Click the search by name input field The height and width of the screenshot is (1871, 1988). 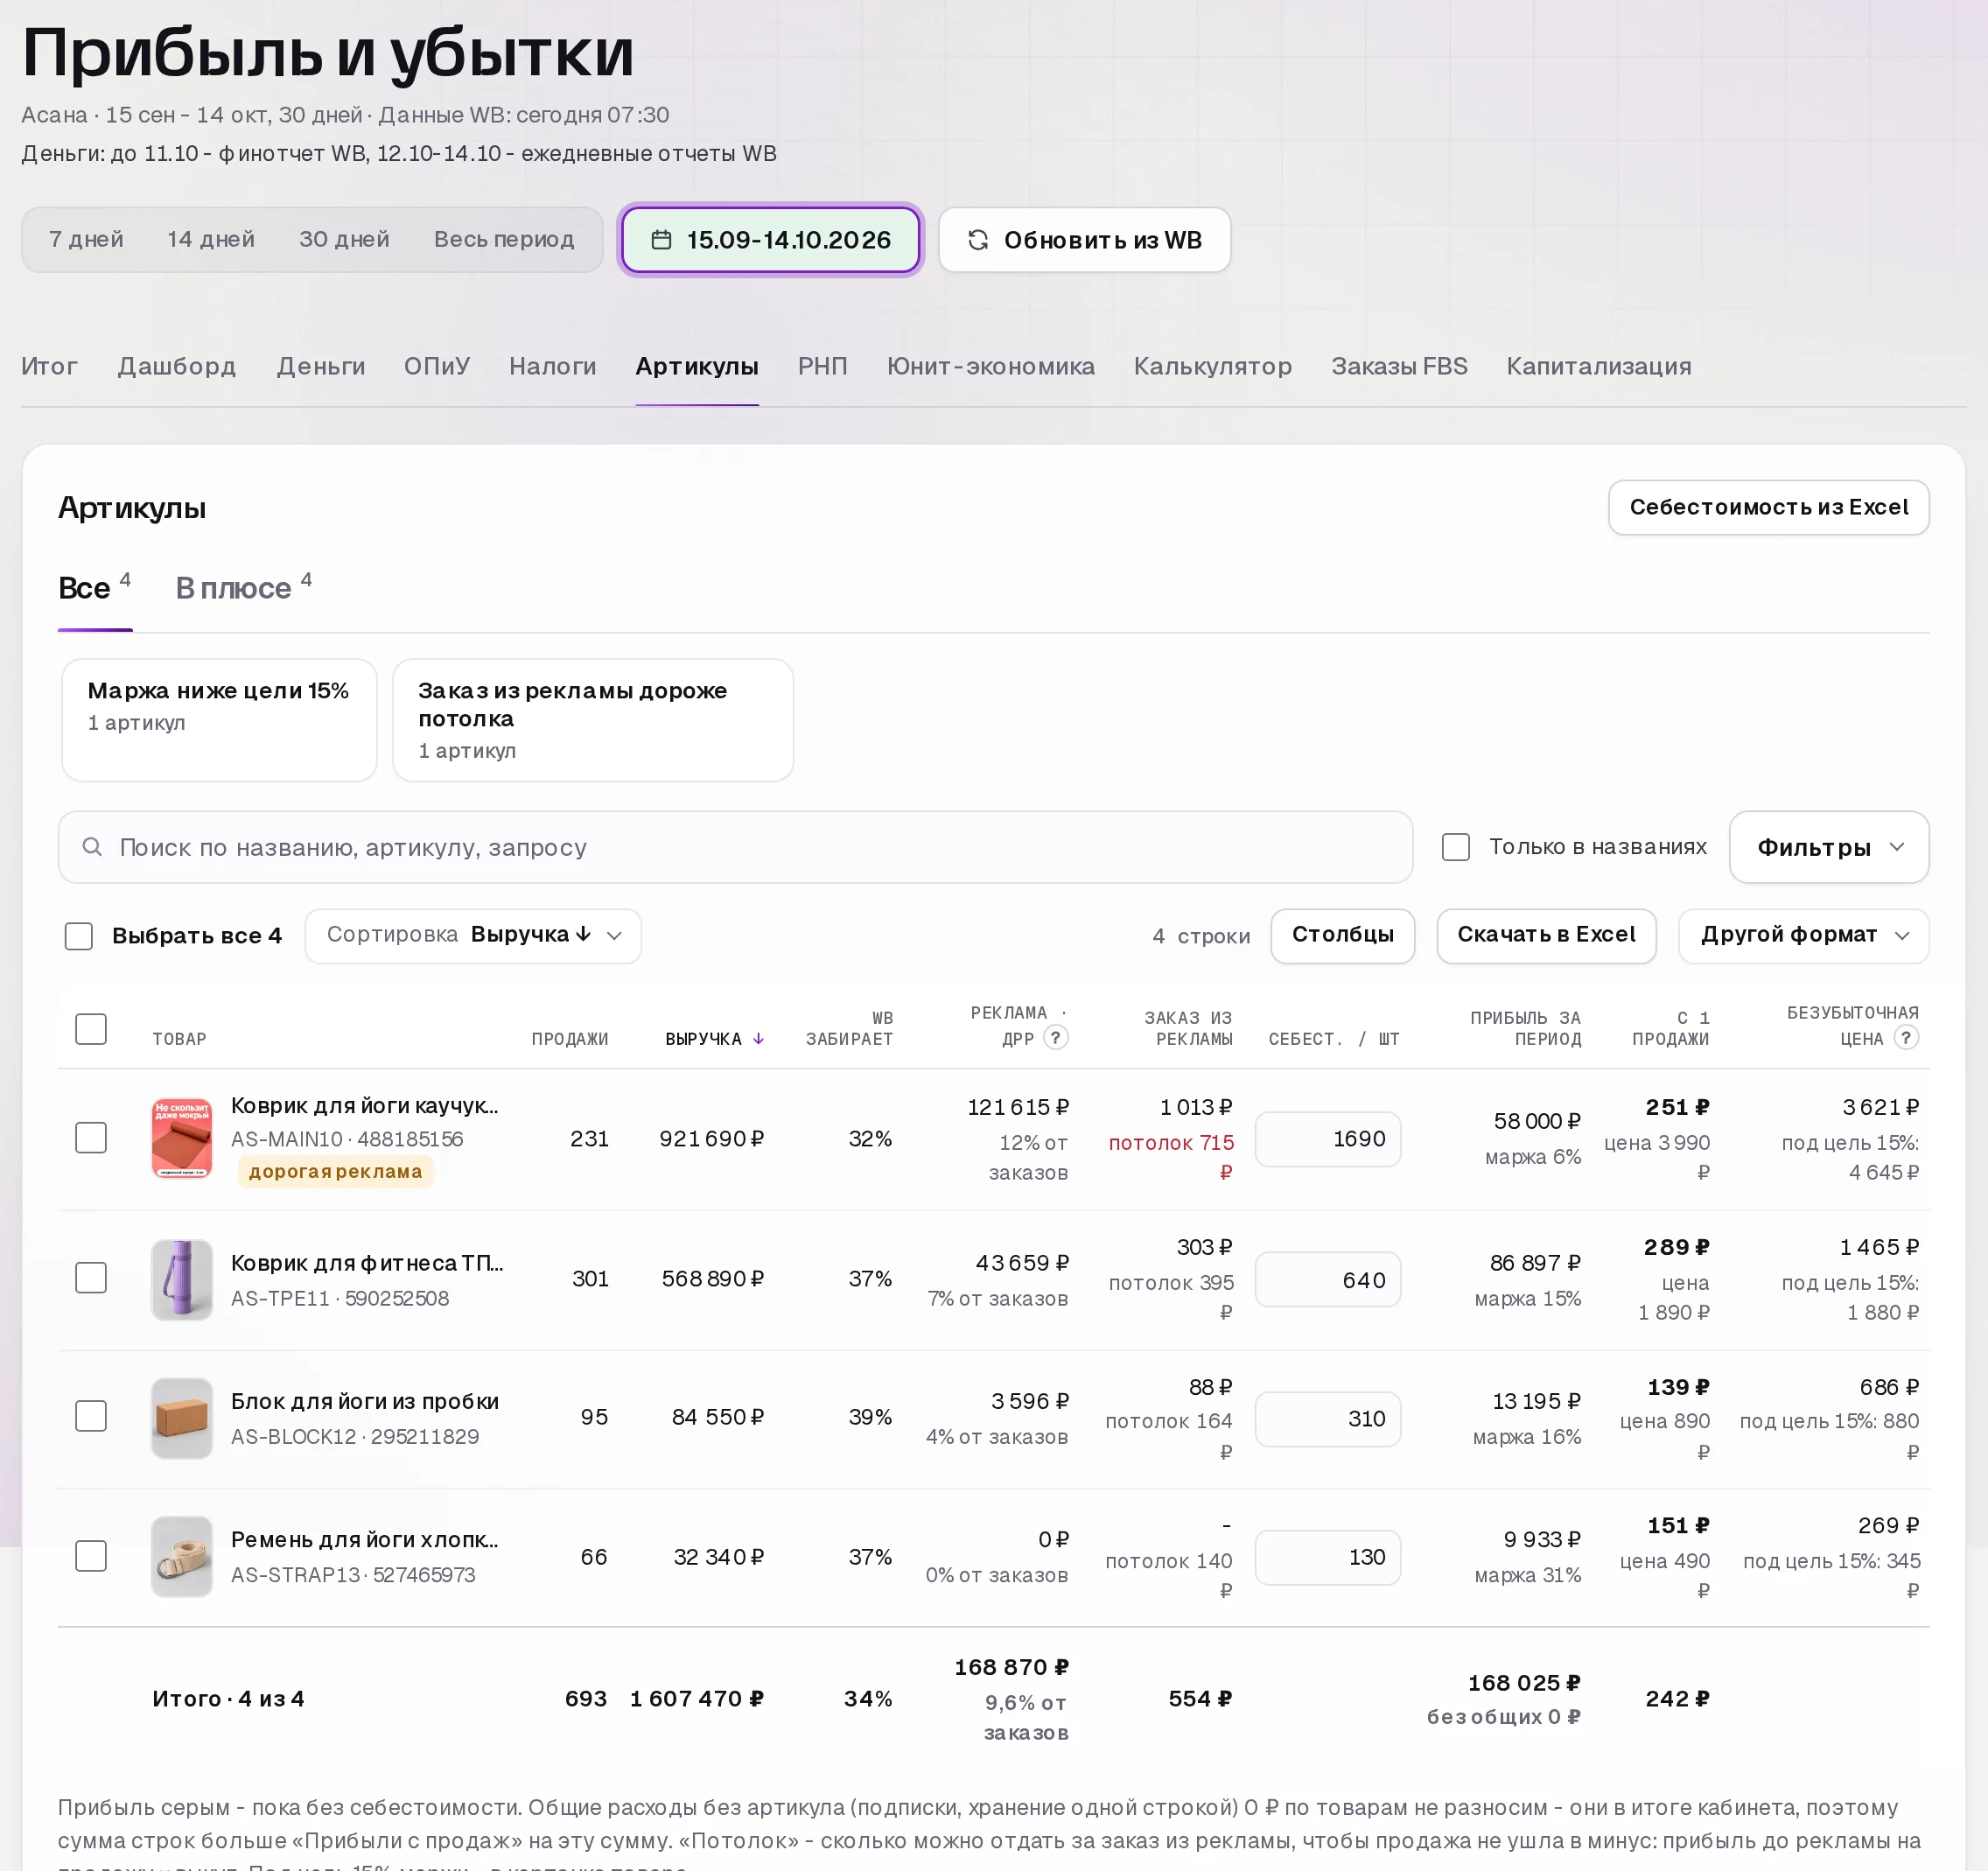[735, 847]
